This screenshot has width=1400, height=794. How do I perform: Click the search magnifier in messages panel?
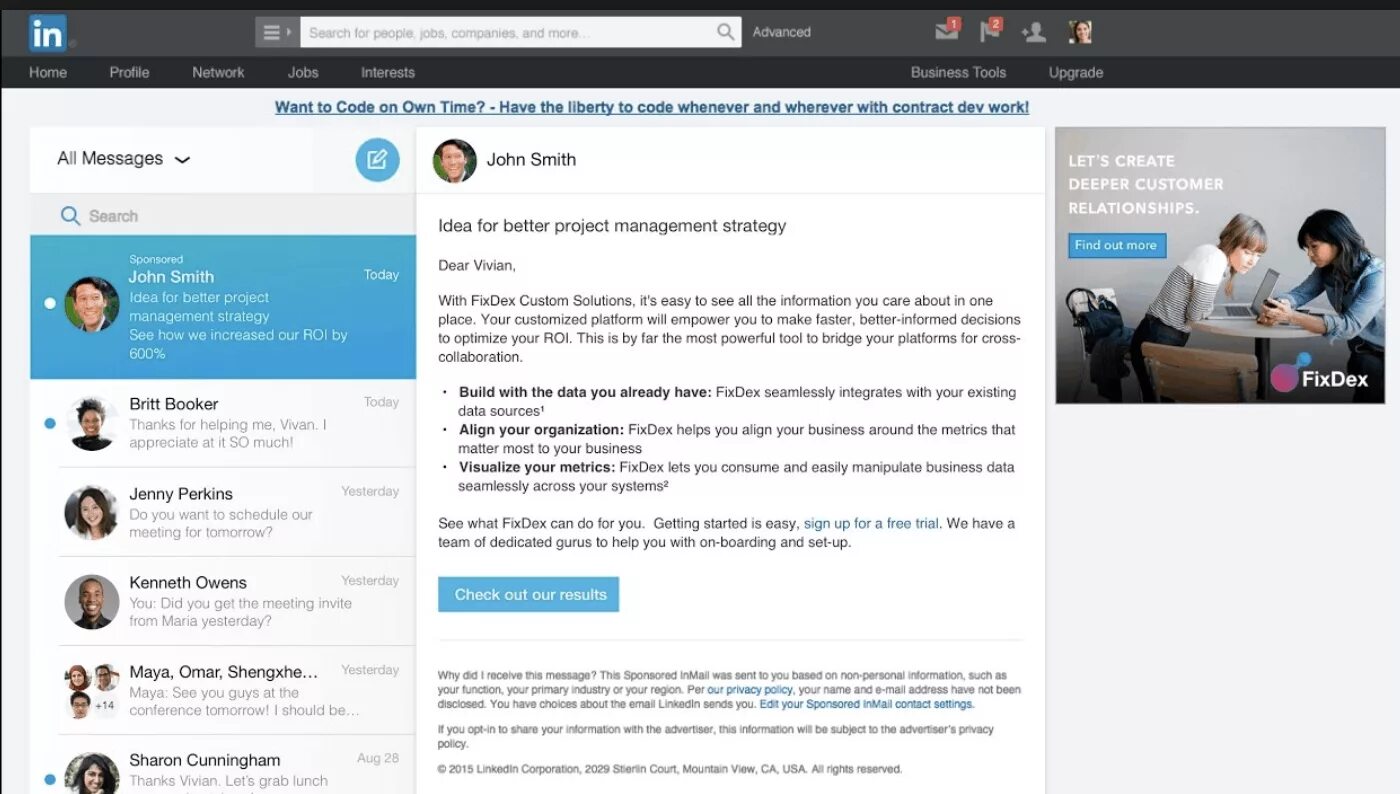[70, 216]
